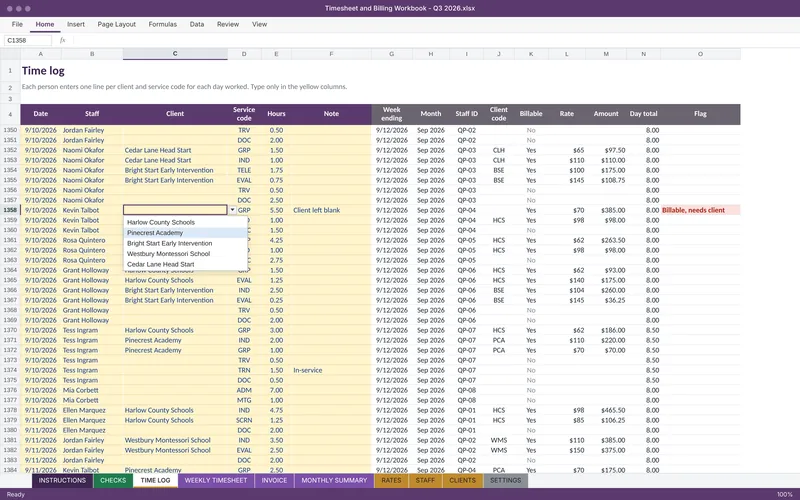This screenshot has height=500, width=800.
Task: Click the 'Time log' title cell
Action: pyautogui.click(x=43, y=71)
